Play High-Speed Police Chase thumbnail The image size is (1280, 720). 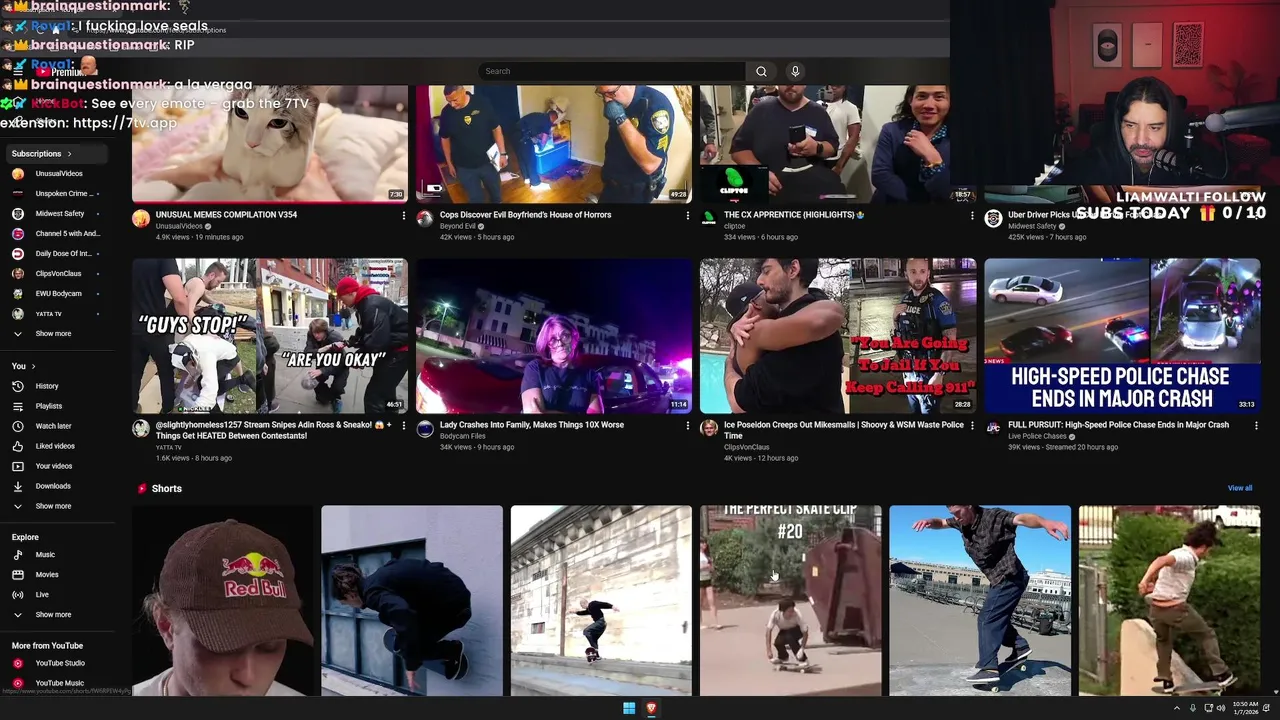[1122, 336]
